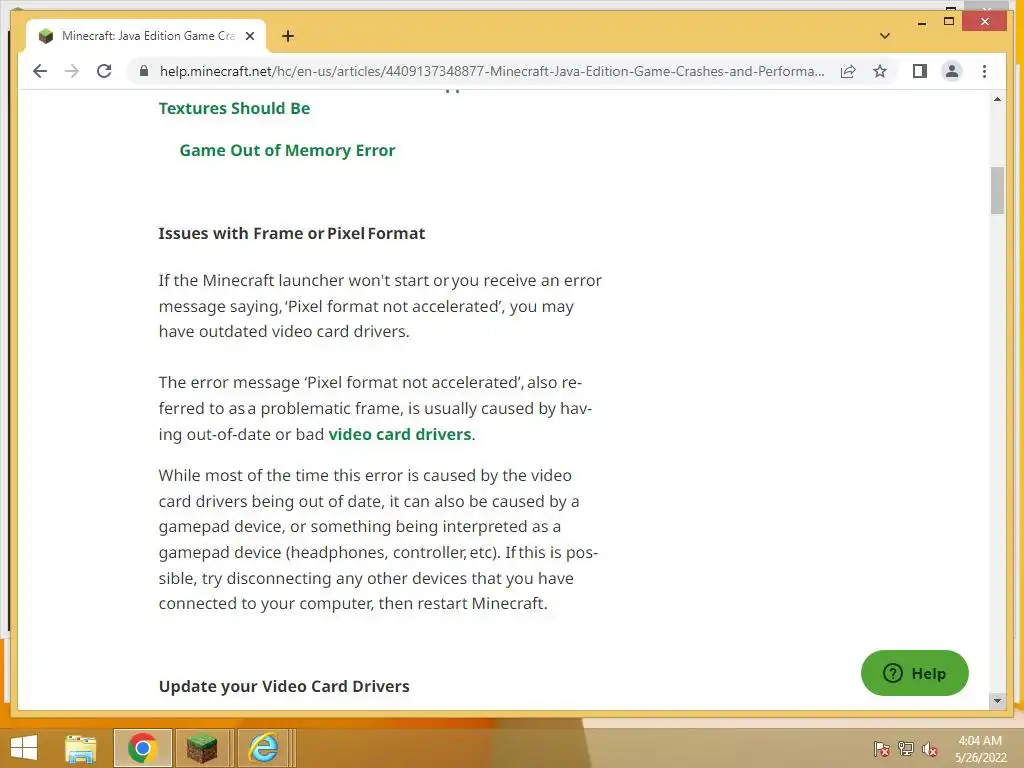
Task: Reload the Minecraft help page
Action: tap(104, 71)
